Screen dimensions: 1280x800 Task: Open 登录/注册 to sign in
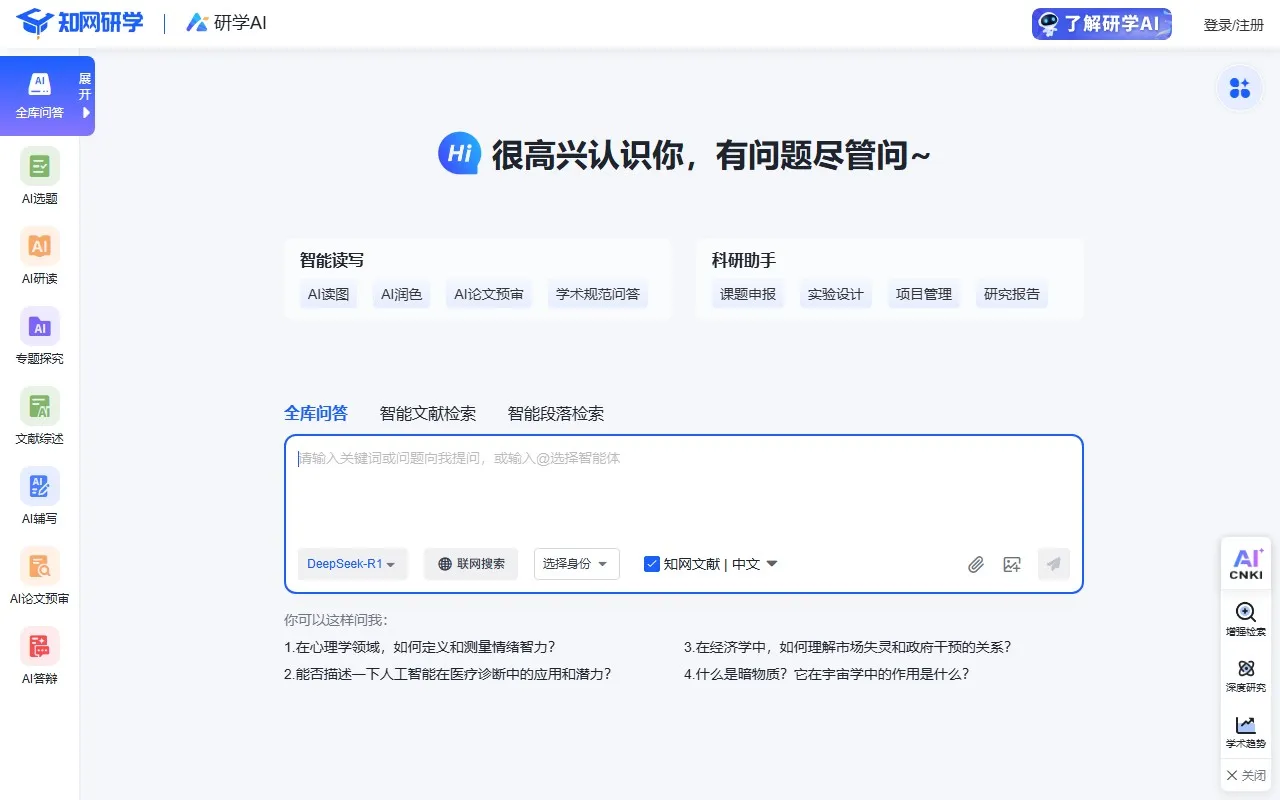1234,23
